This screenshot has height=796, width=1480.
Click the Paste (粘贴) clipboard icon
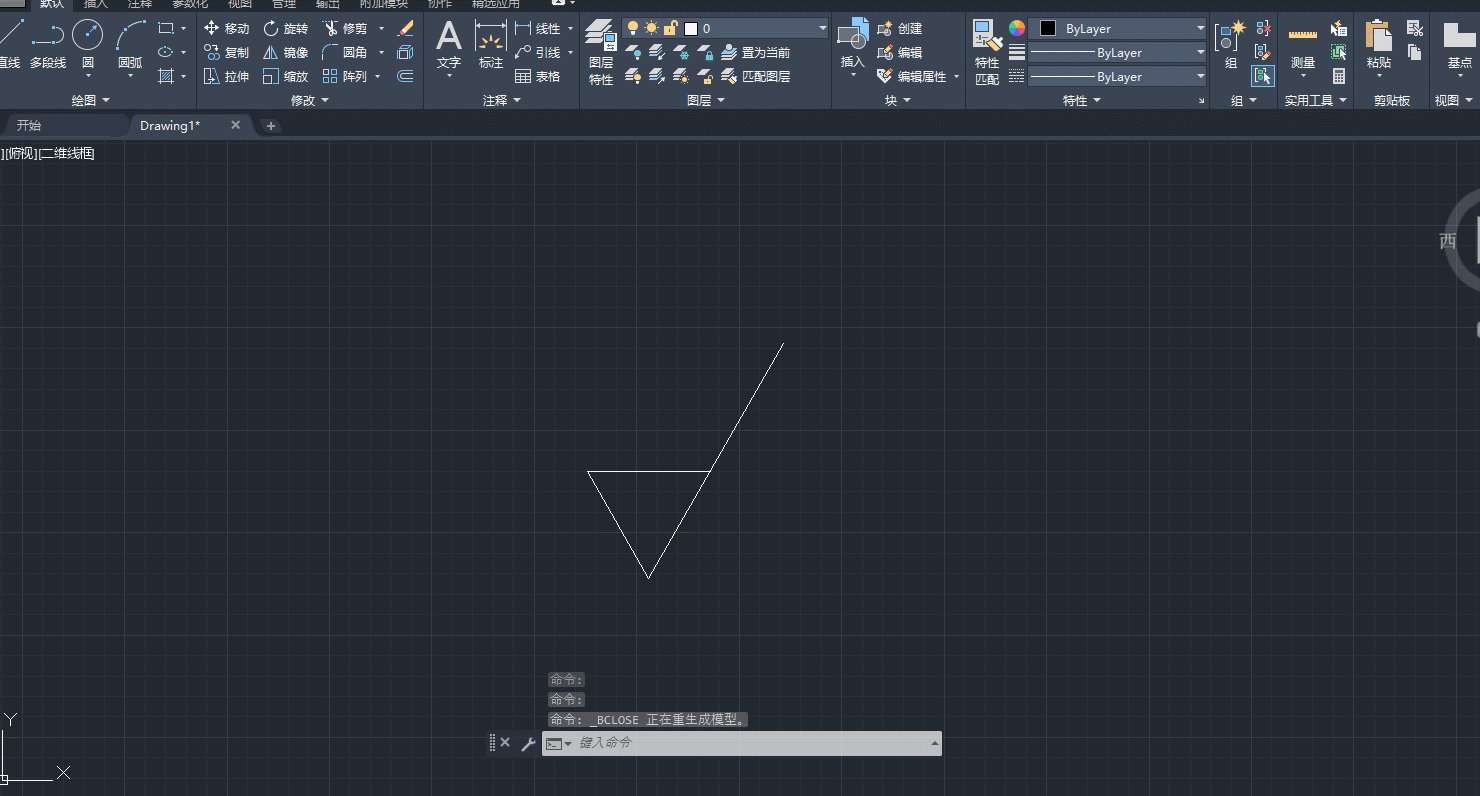pyautogui.click(x=1379, y=36)
